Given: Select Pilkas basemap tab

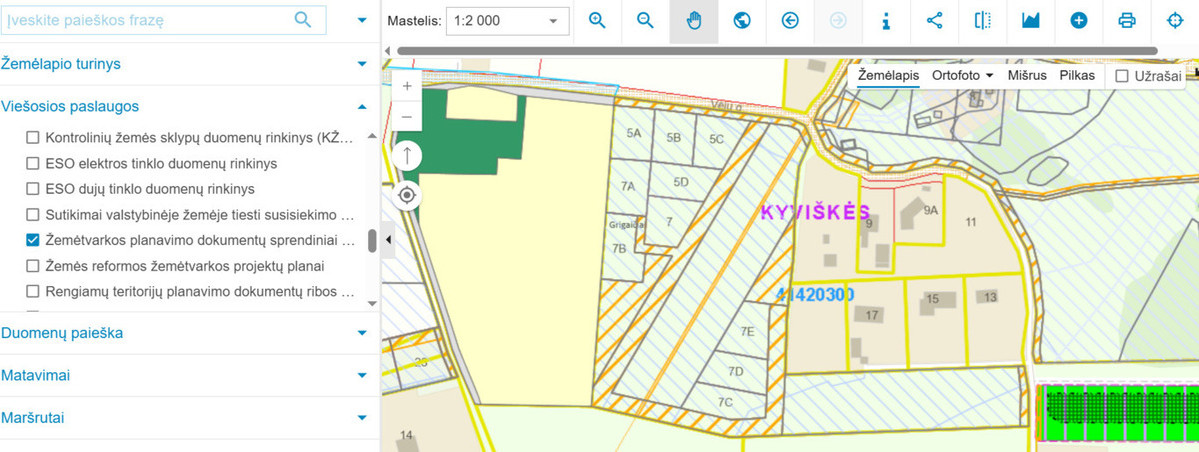Looking at the screenshot, I should coord(1077,75).
